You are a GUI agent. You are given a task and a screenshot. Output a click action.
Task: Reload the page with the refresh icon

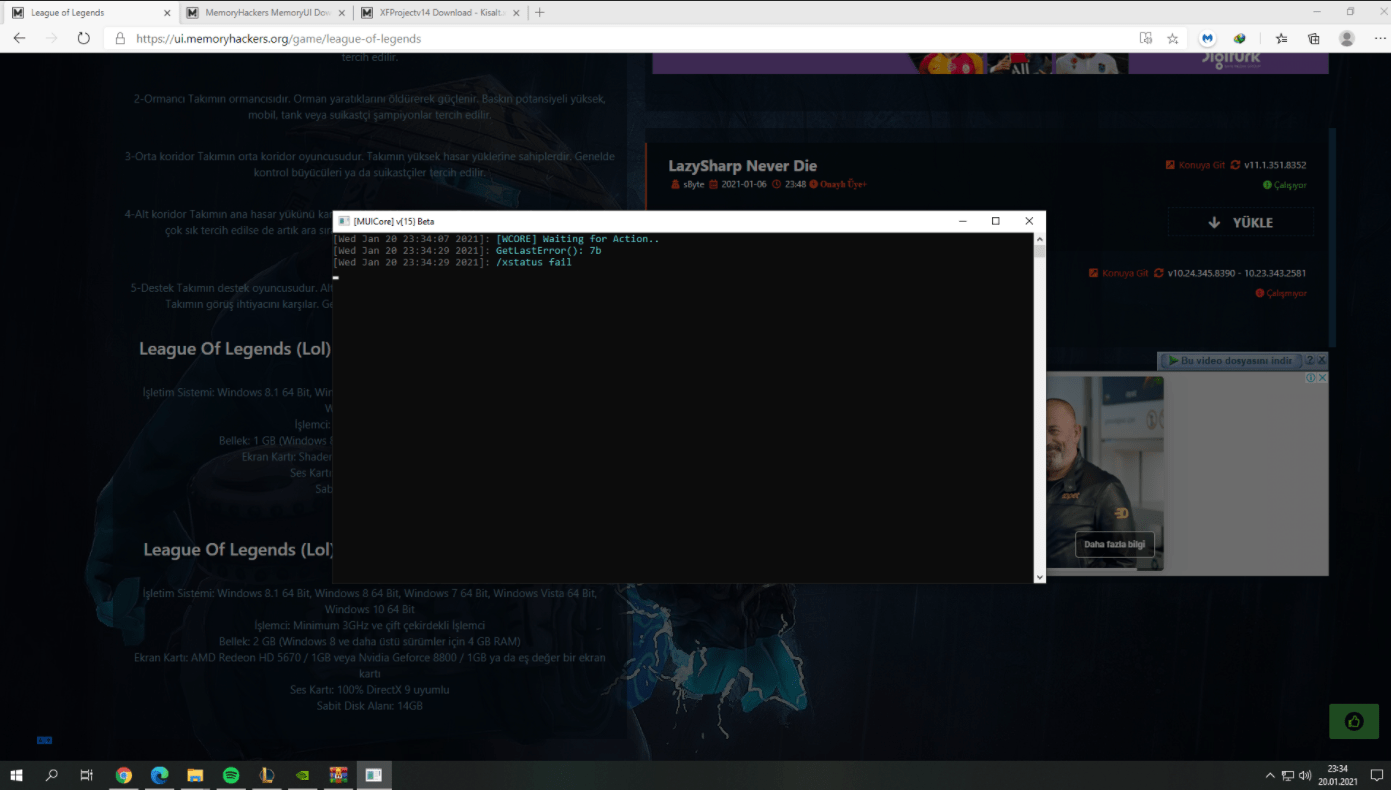click(x=84, y=38)
